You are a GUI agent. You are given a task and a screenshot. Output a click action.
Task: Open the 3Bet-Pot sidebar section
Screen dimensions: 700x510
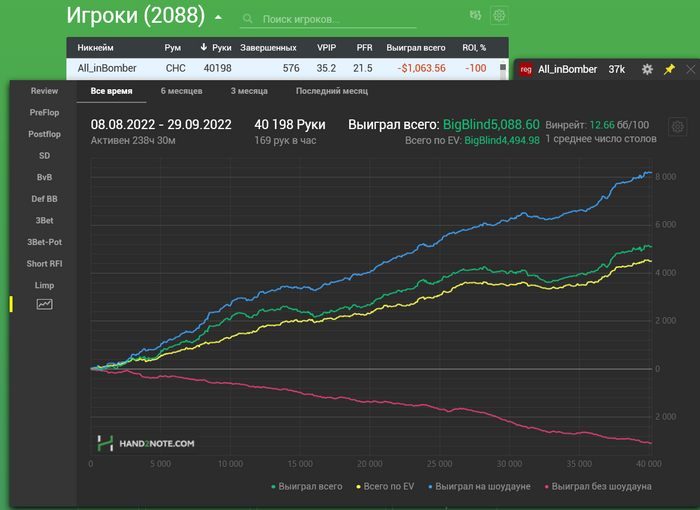tap(44, 242)
